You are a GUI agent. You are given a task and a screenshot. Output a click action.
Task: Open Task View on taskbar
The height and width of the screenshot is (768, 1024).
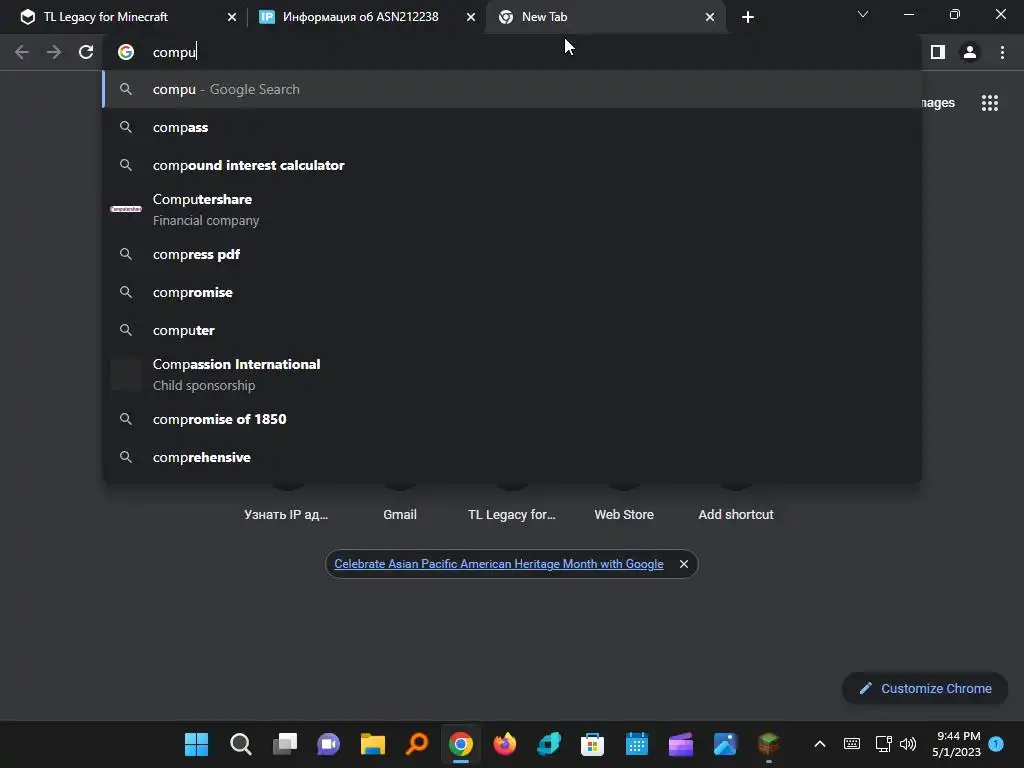(285, 744)
